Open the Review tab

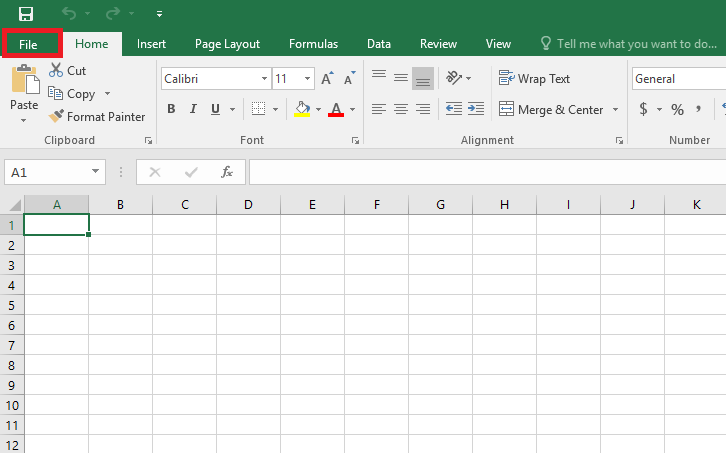click(x=438, y=44)
